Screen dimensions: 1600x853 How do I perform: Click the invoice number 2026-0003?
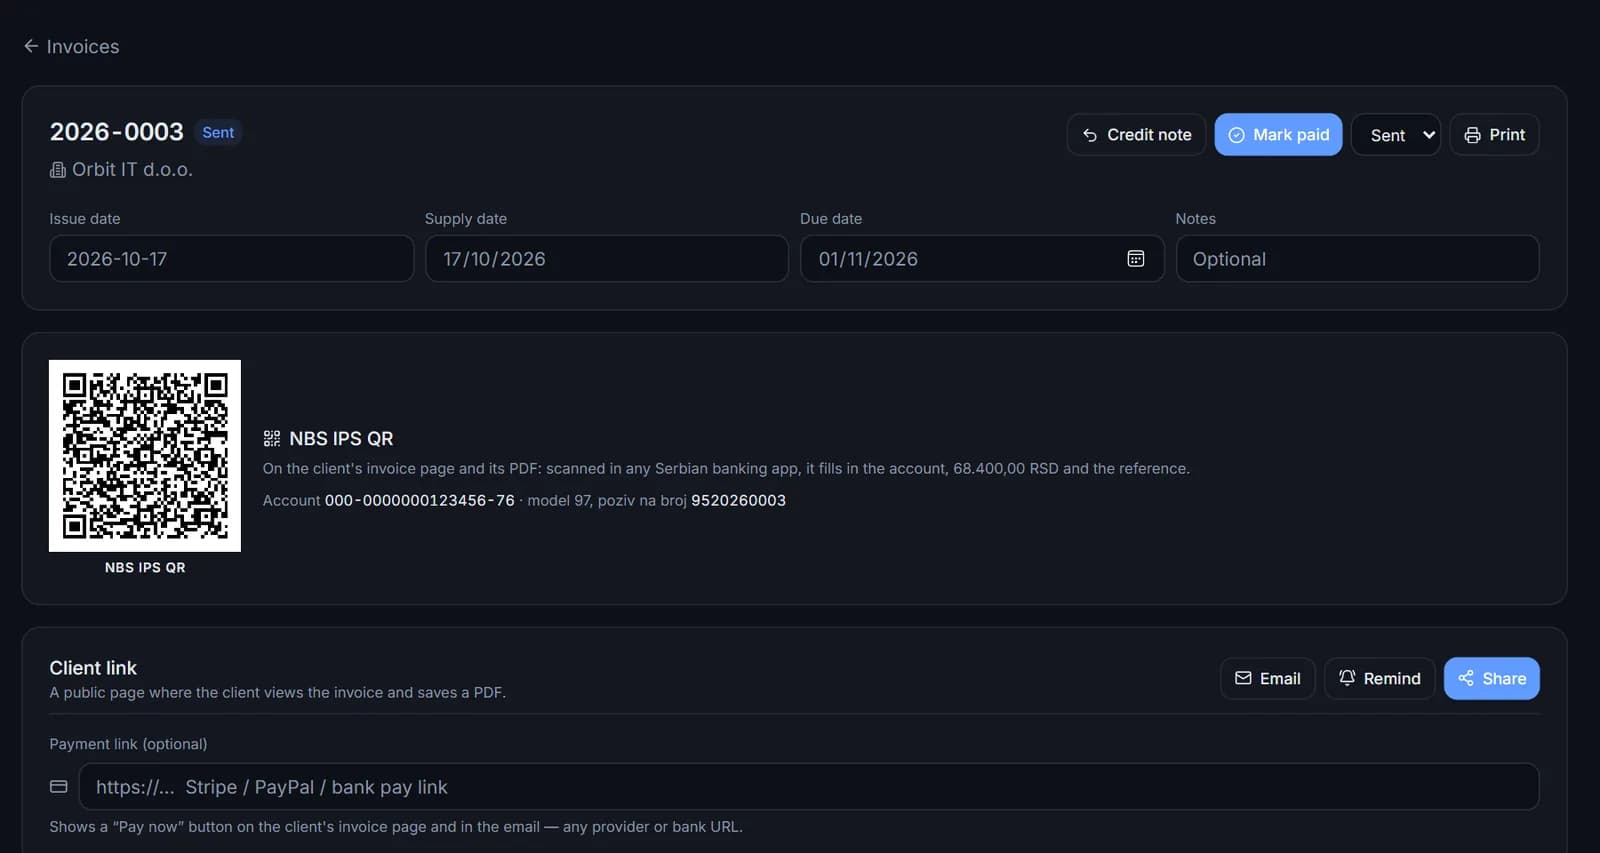(x=117, y=132)
